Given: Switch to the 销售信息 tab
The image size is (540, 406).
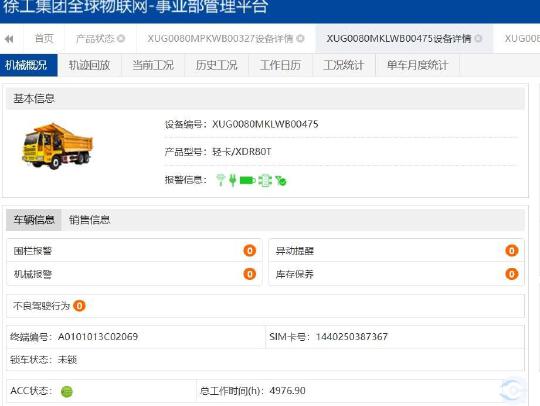Looking at the screenshot, I should pos(90,220).
